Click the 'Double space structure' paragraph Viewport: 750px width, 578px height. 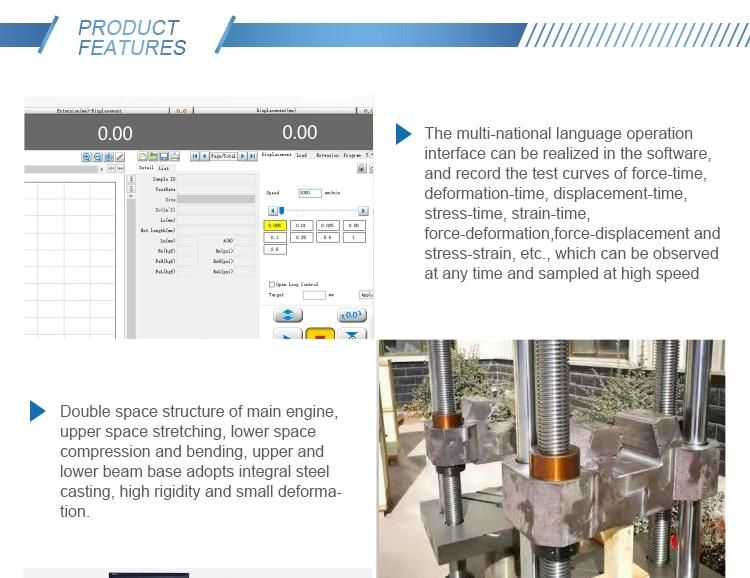click(200, 461)
